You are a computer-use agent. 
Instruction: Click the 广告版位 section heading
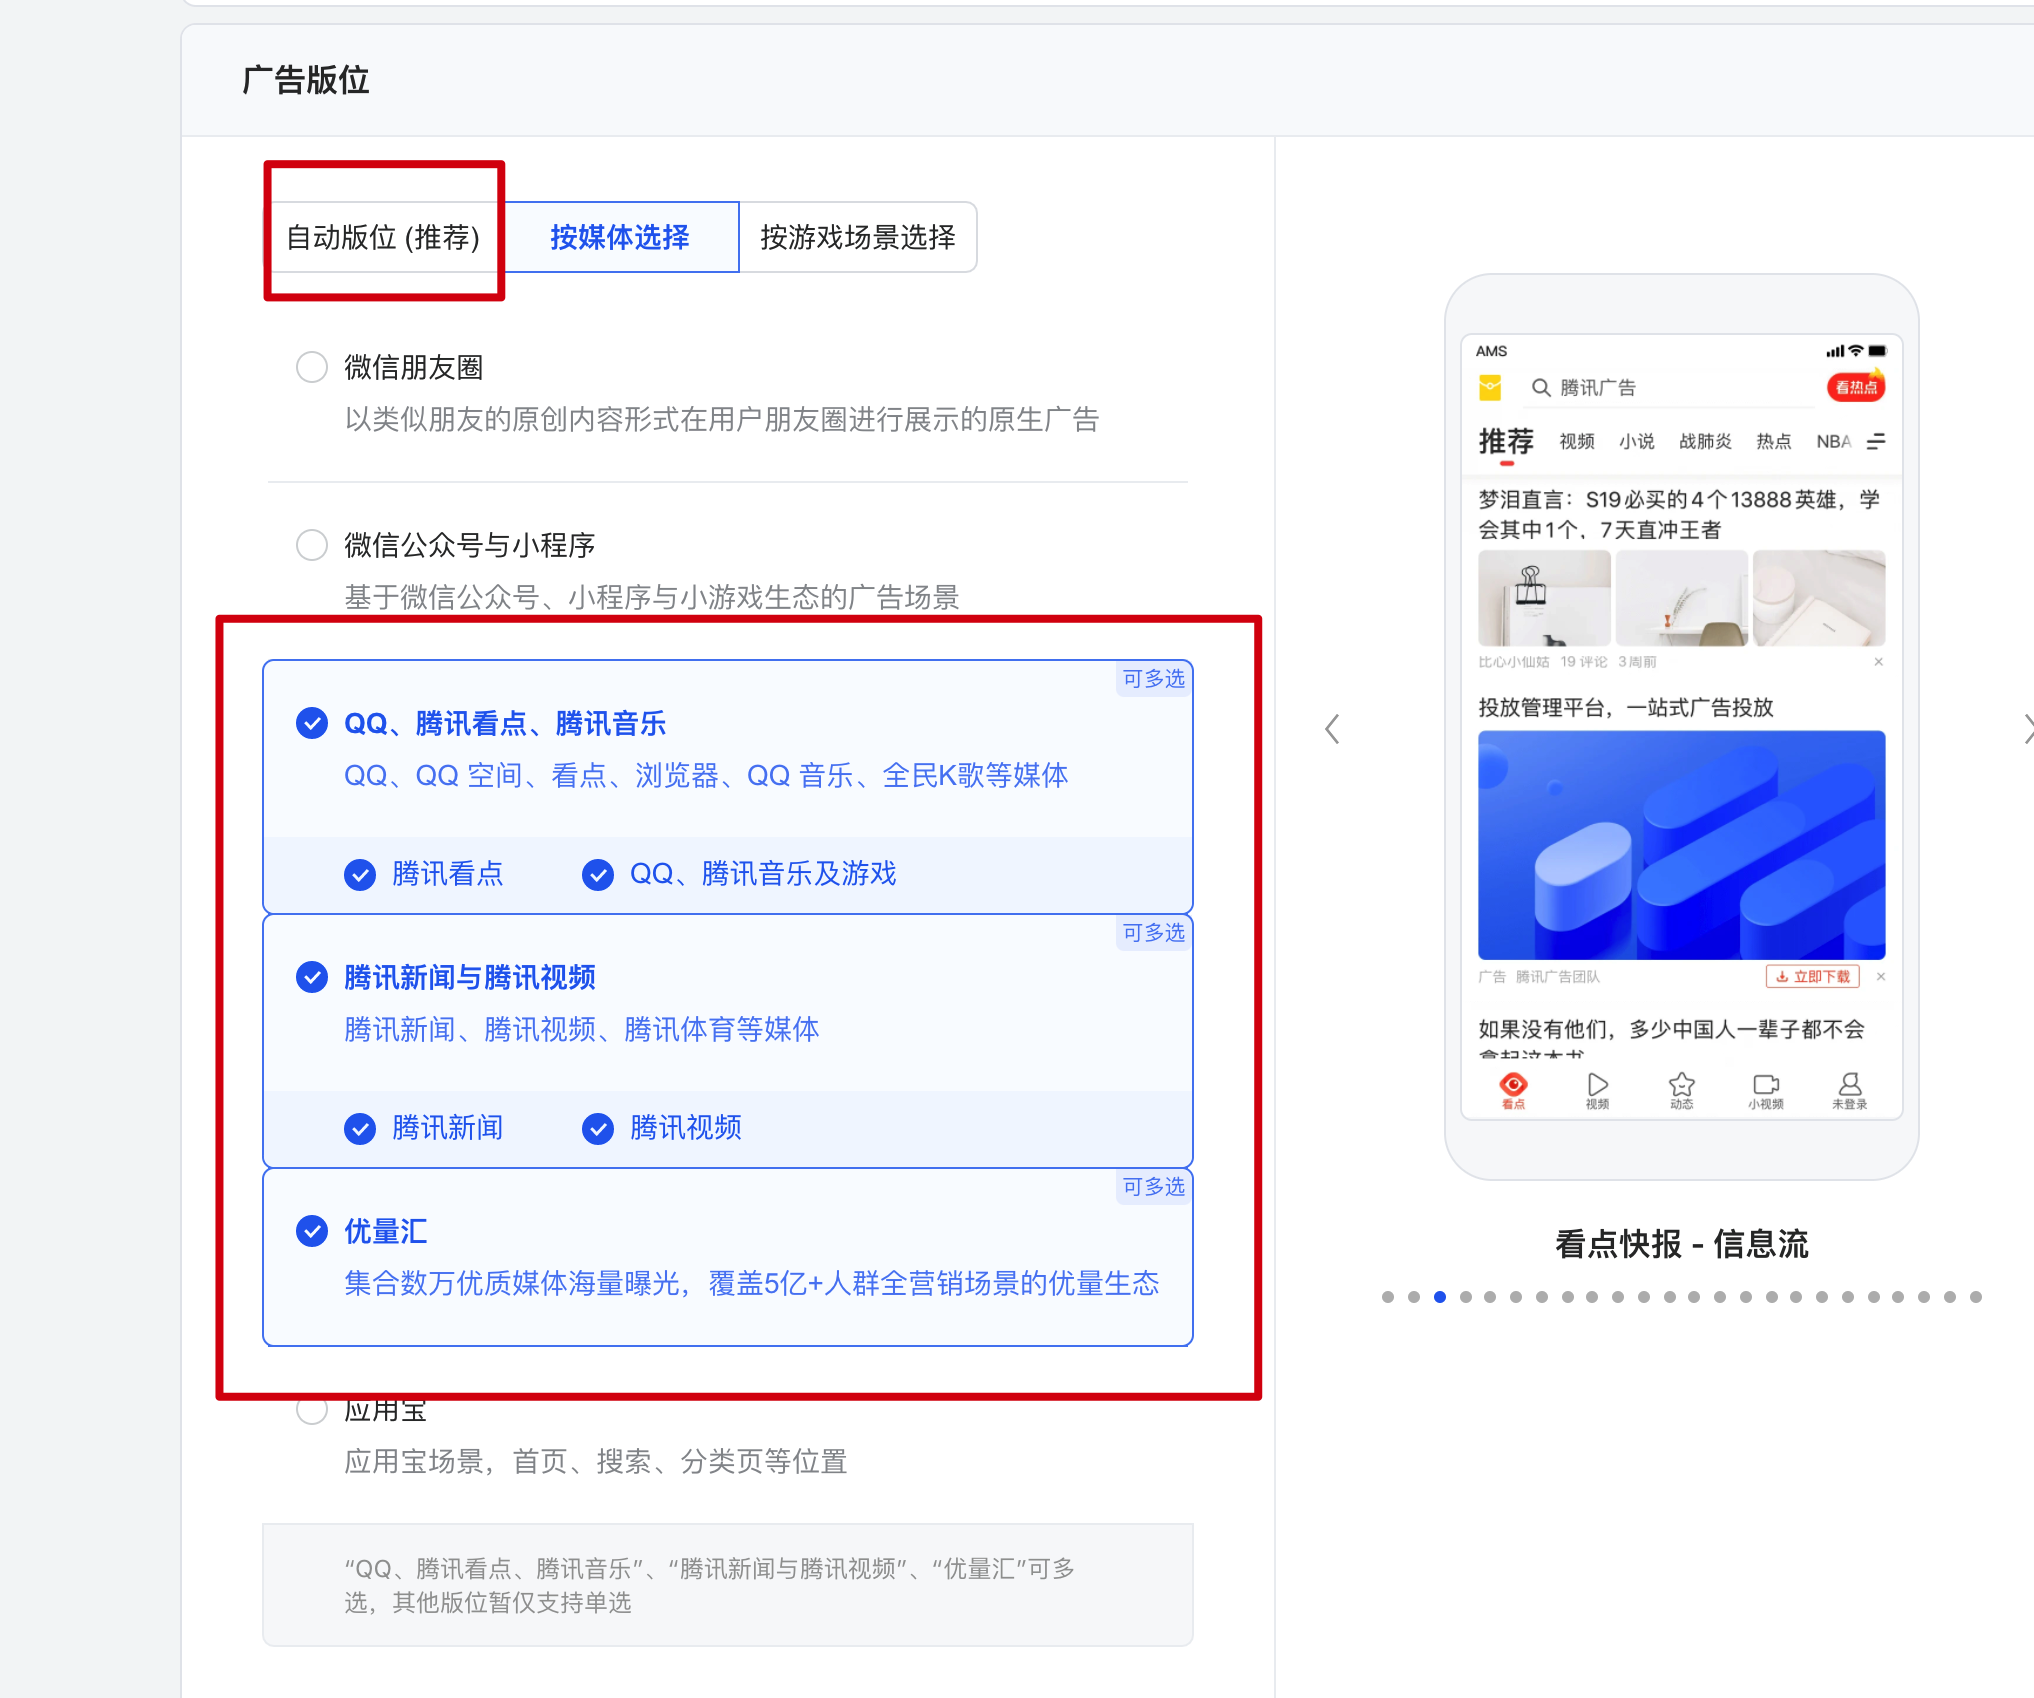click(x=306, y=80)
